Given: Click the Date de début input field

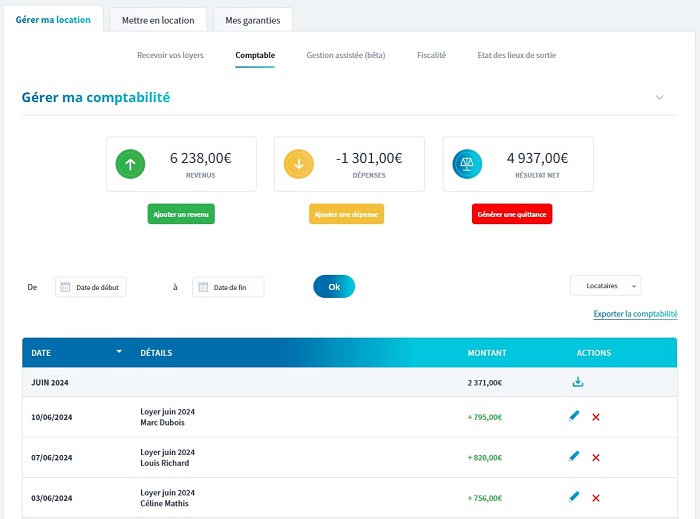Looking at the screenshot, I should (91, 288).
